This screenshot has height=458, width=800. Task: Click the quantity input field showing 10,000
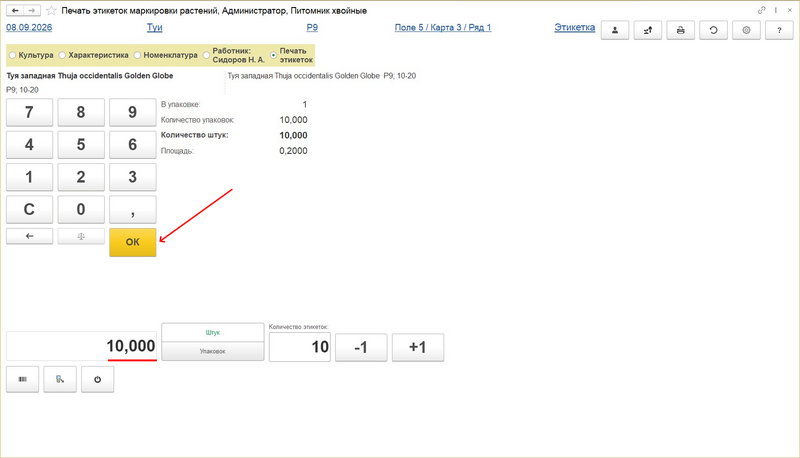coord(82,346)
